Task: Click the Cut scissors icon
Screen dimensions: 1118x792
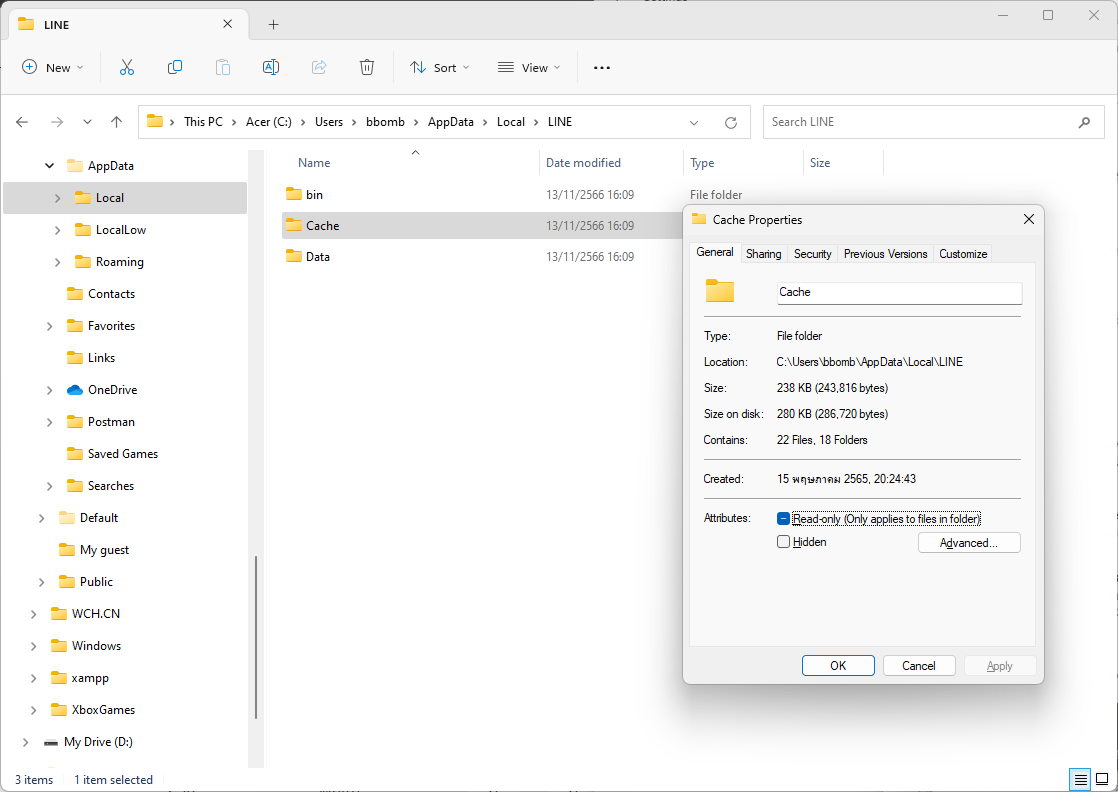Action: point(127,67)
